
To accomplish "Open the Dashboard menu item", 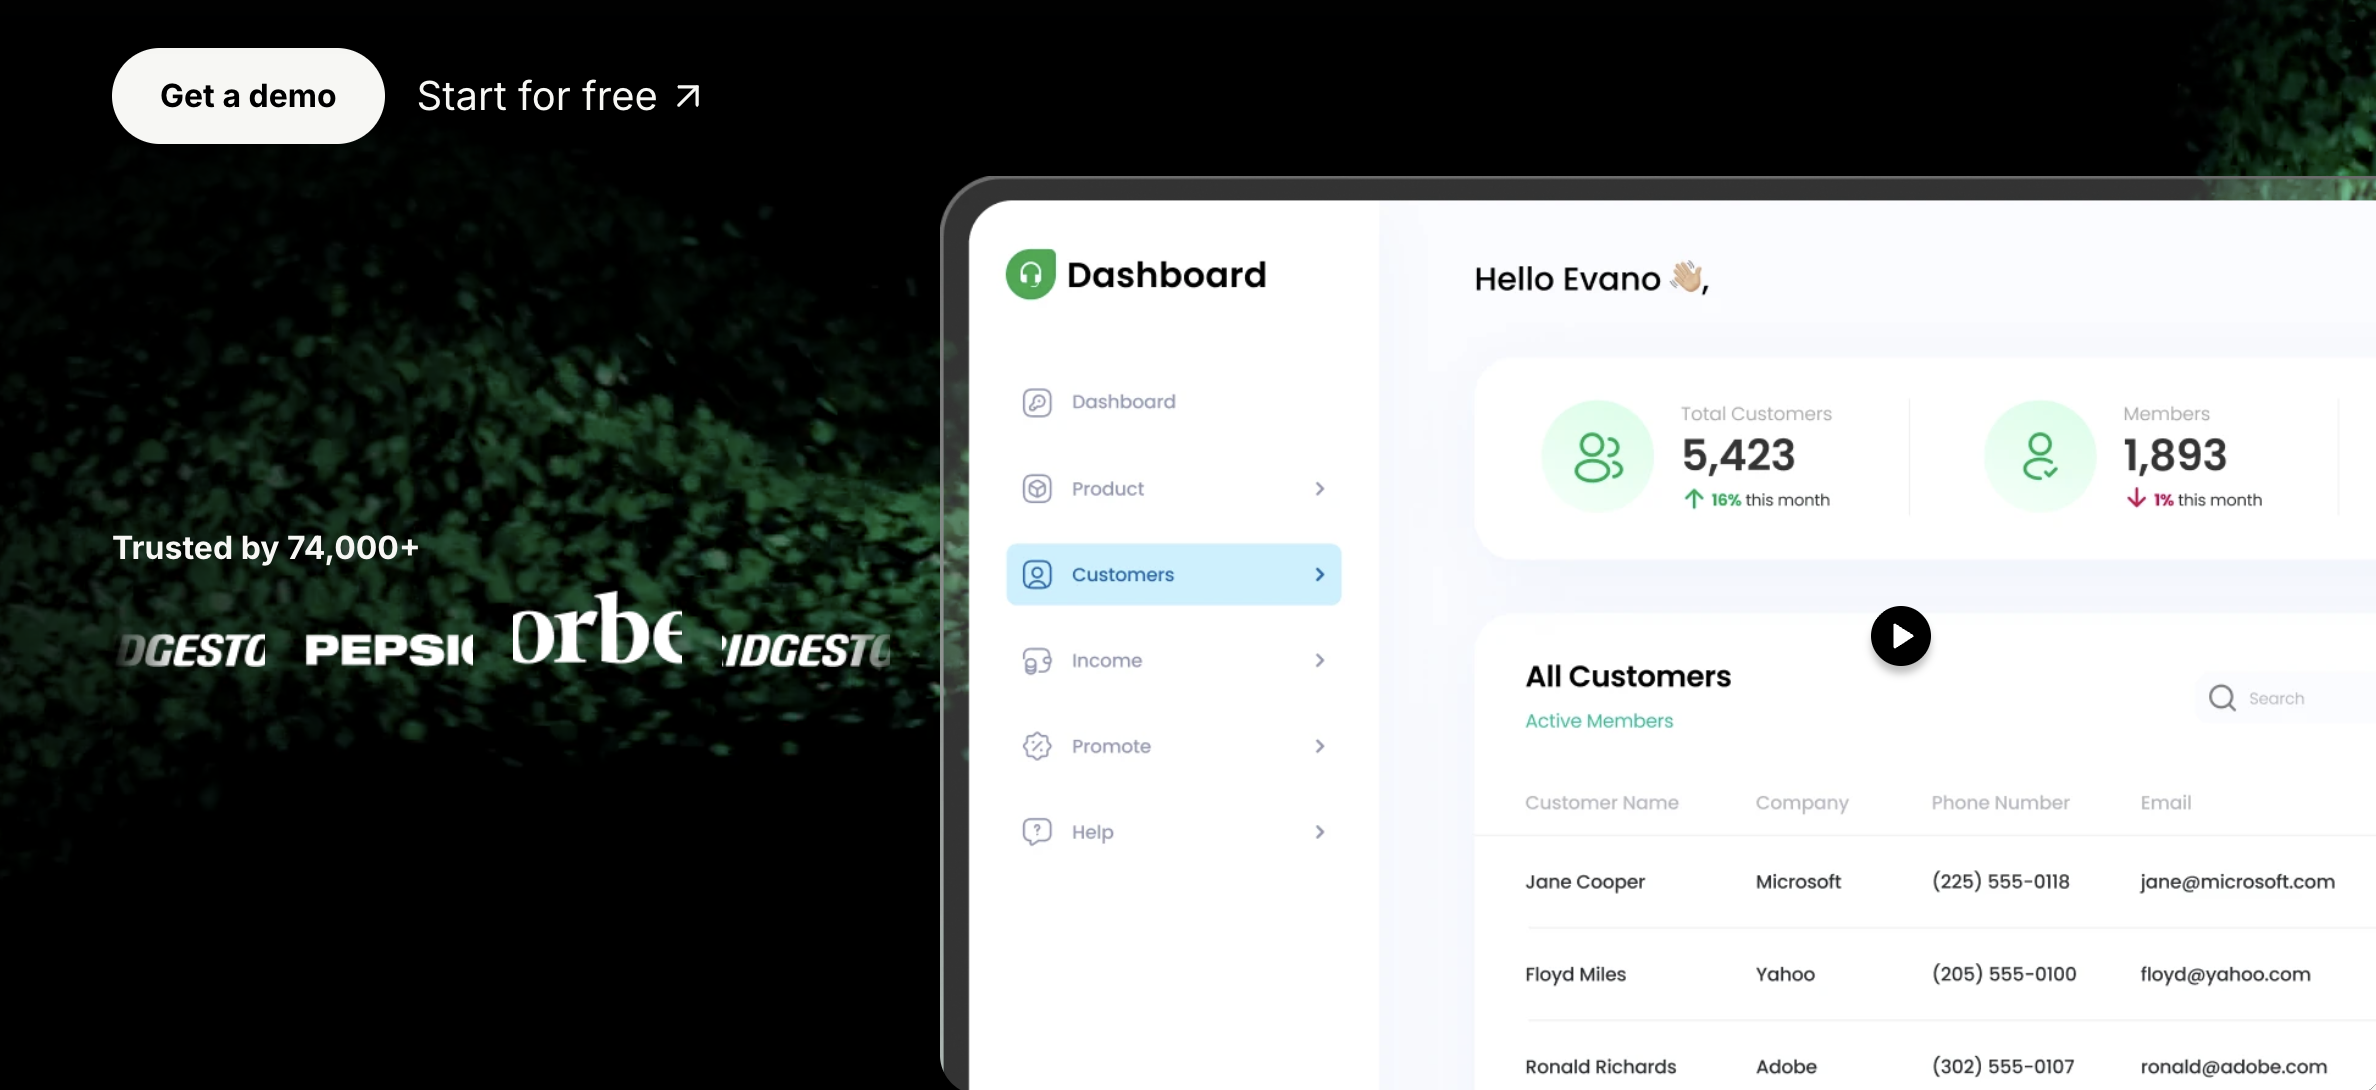I will pos(1174,402).
